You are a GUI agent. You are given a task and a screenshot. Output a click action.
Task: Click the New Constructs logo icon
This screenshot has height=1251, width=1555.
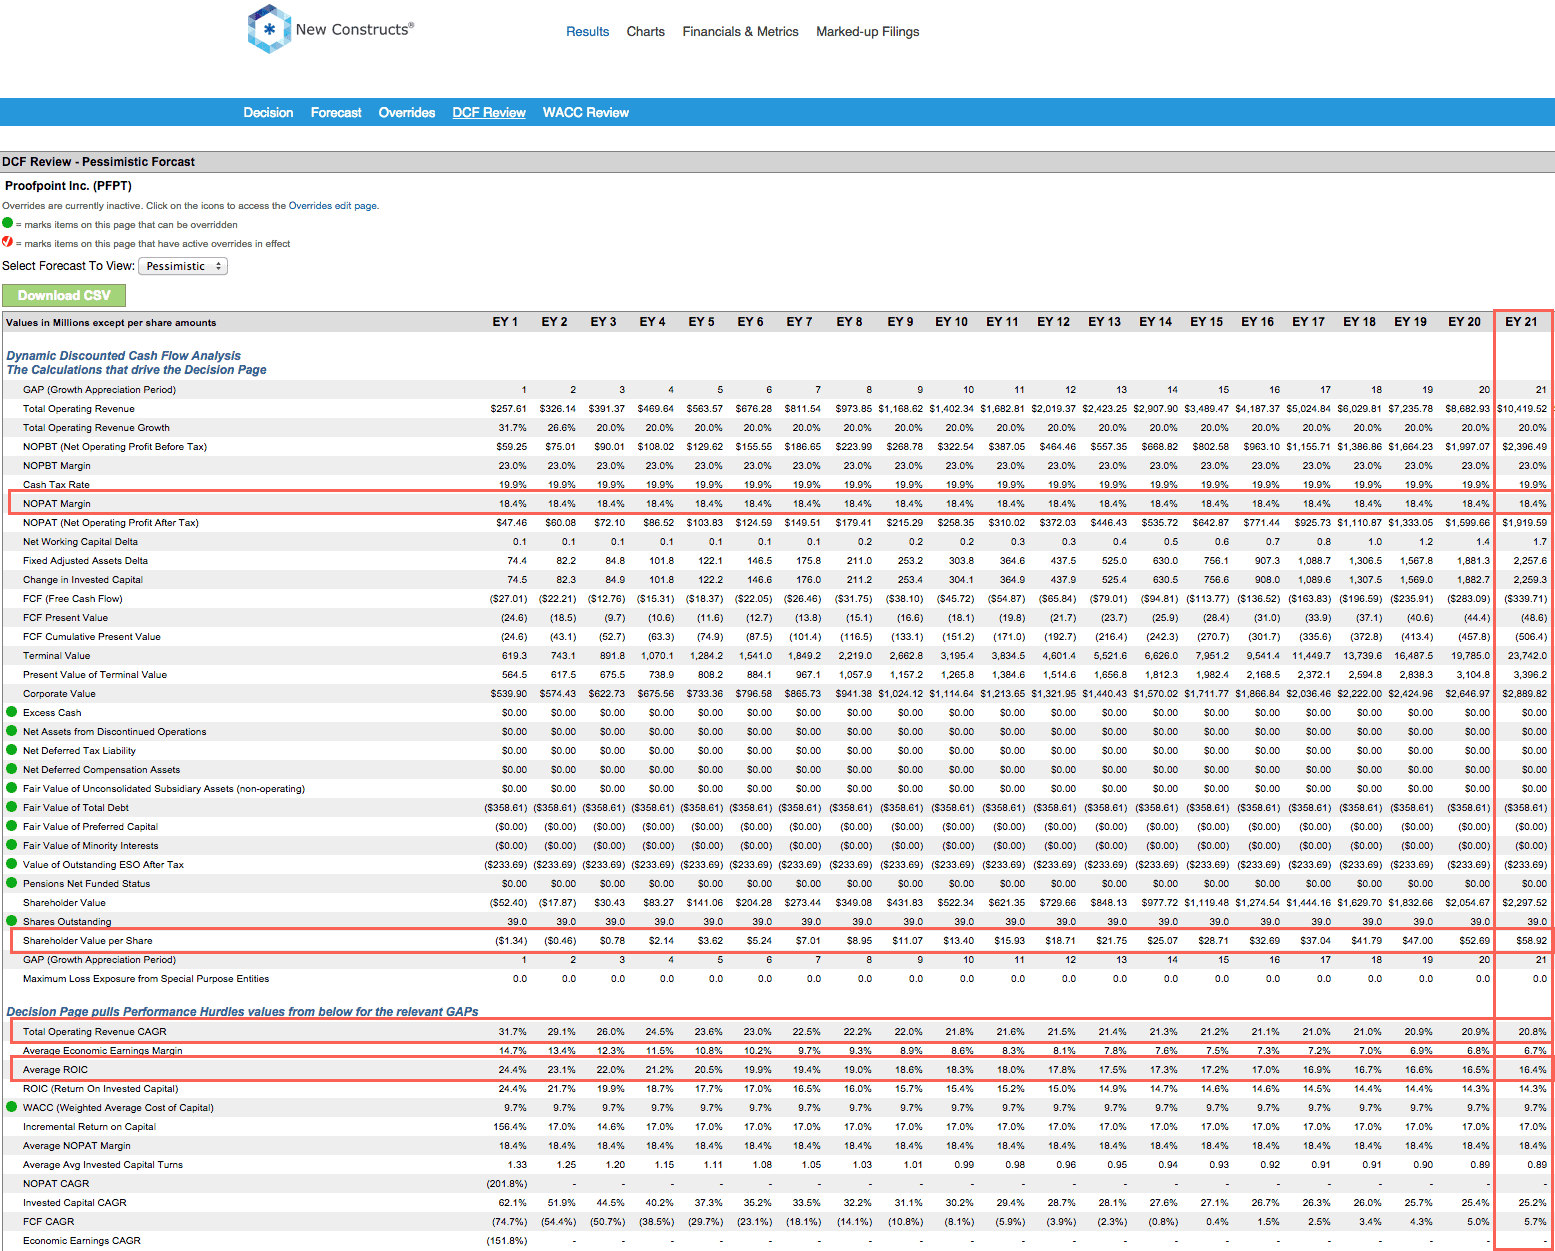coord(269,29)
